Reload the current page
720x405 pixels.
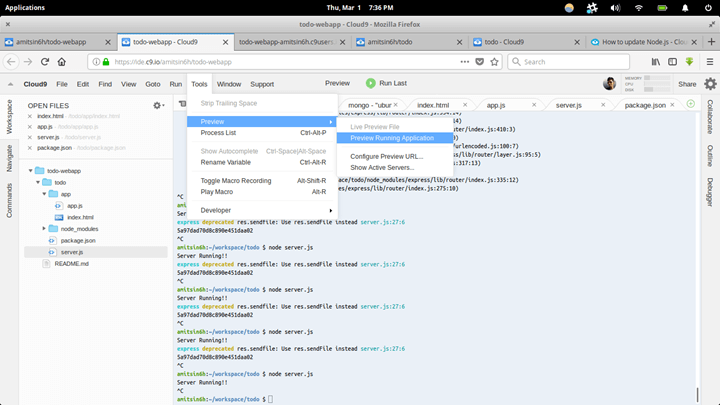tap(45, 62)
